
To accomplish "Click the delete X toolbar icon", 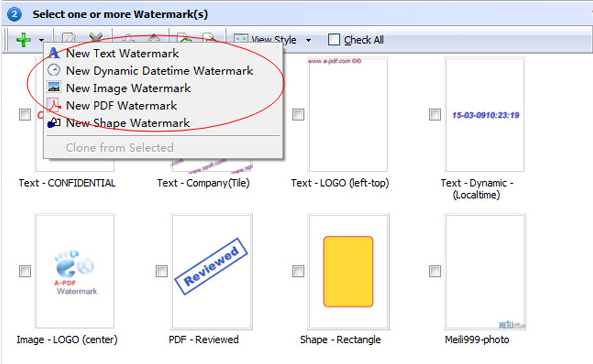I will 96,37.
